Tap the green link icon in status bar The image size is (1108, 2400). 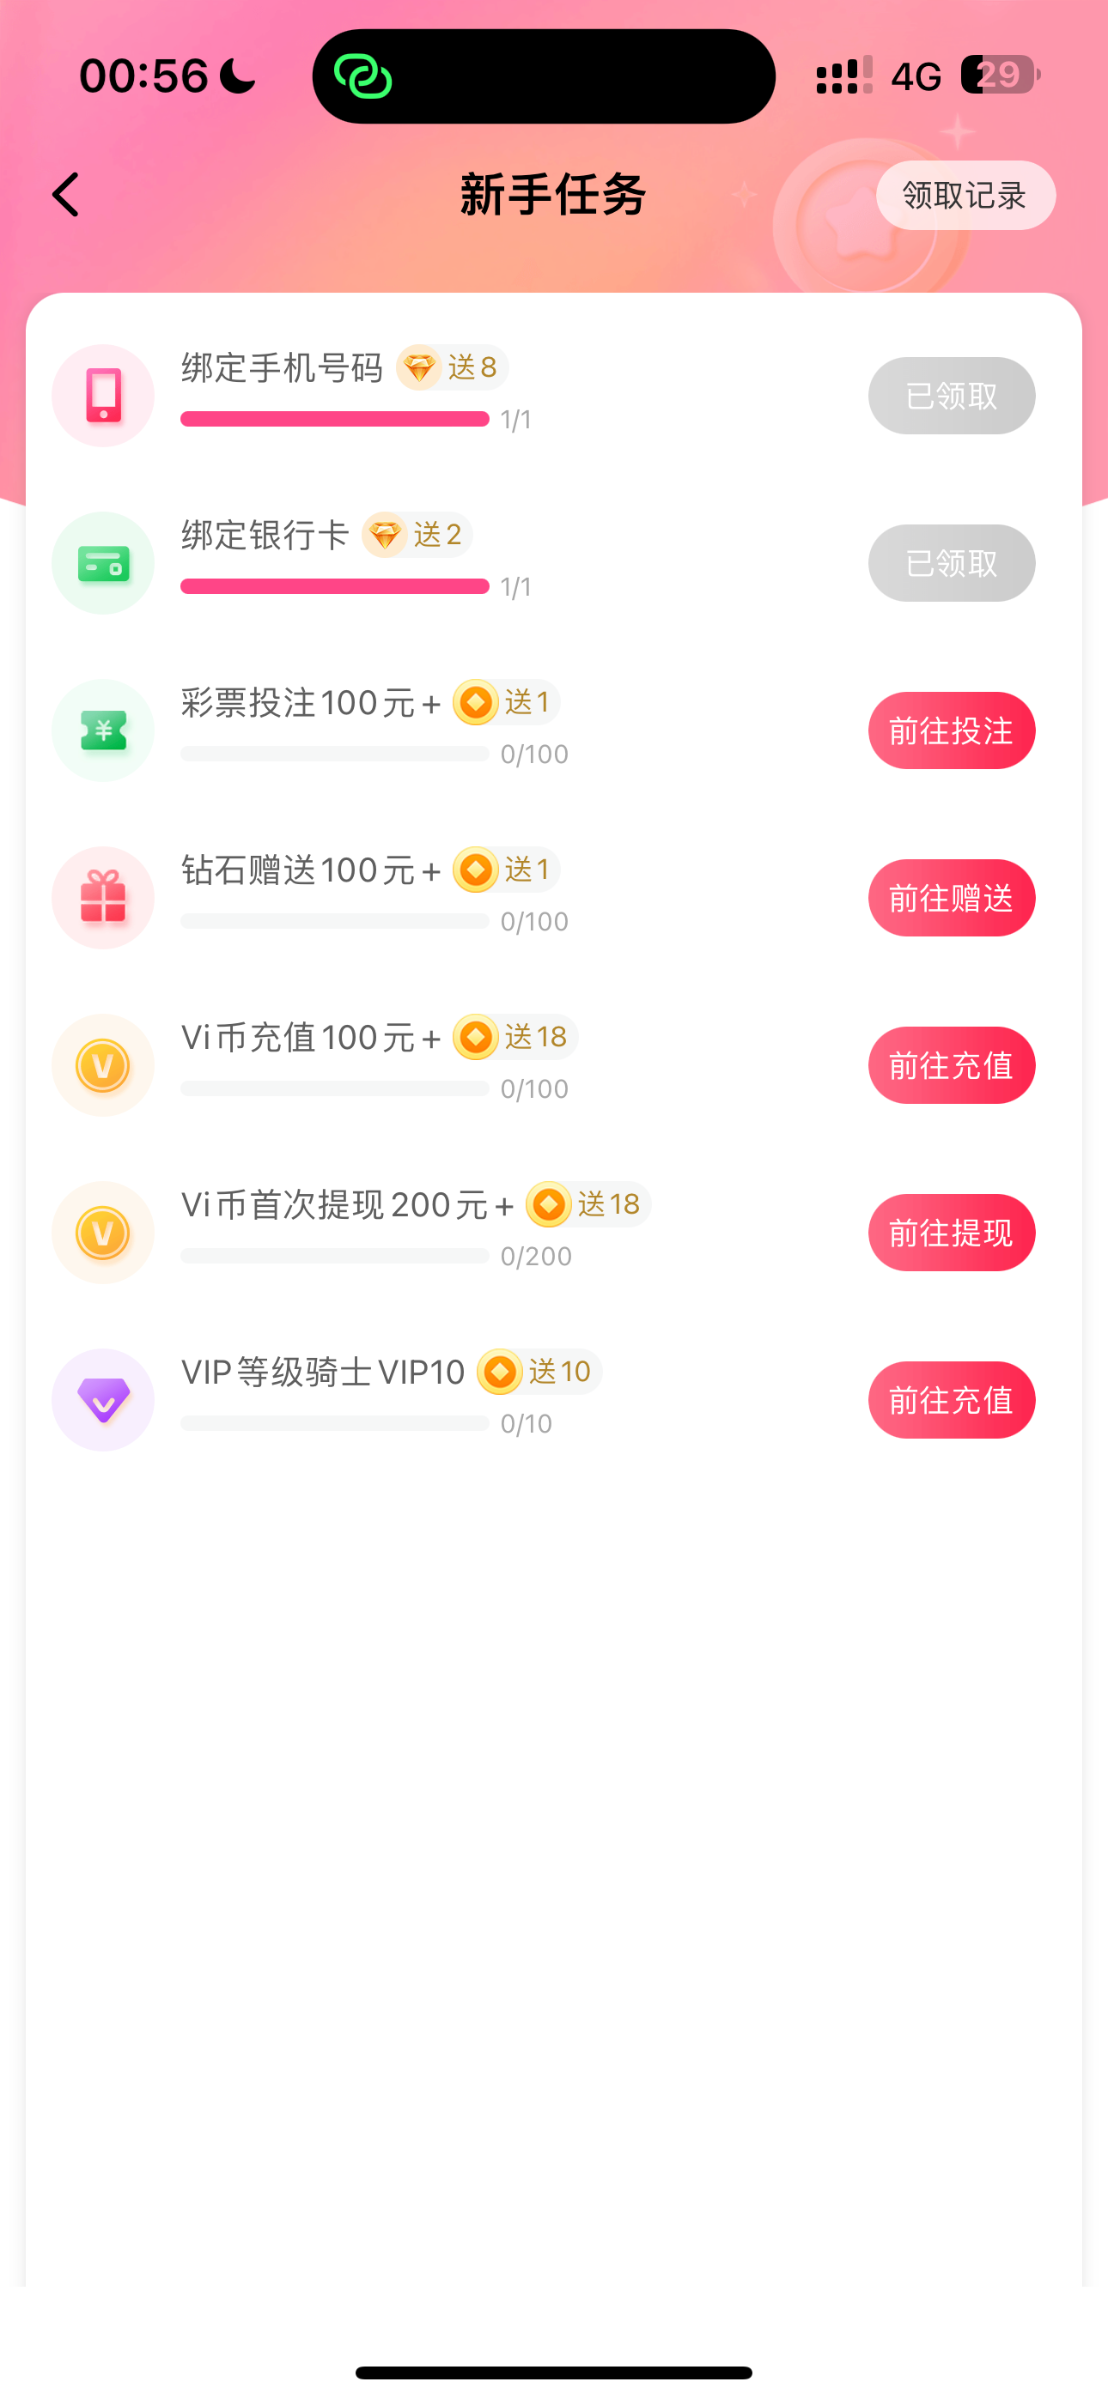363,77
